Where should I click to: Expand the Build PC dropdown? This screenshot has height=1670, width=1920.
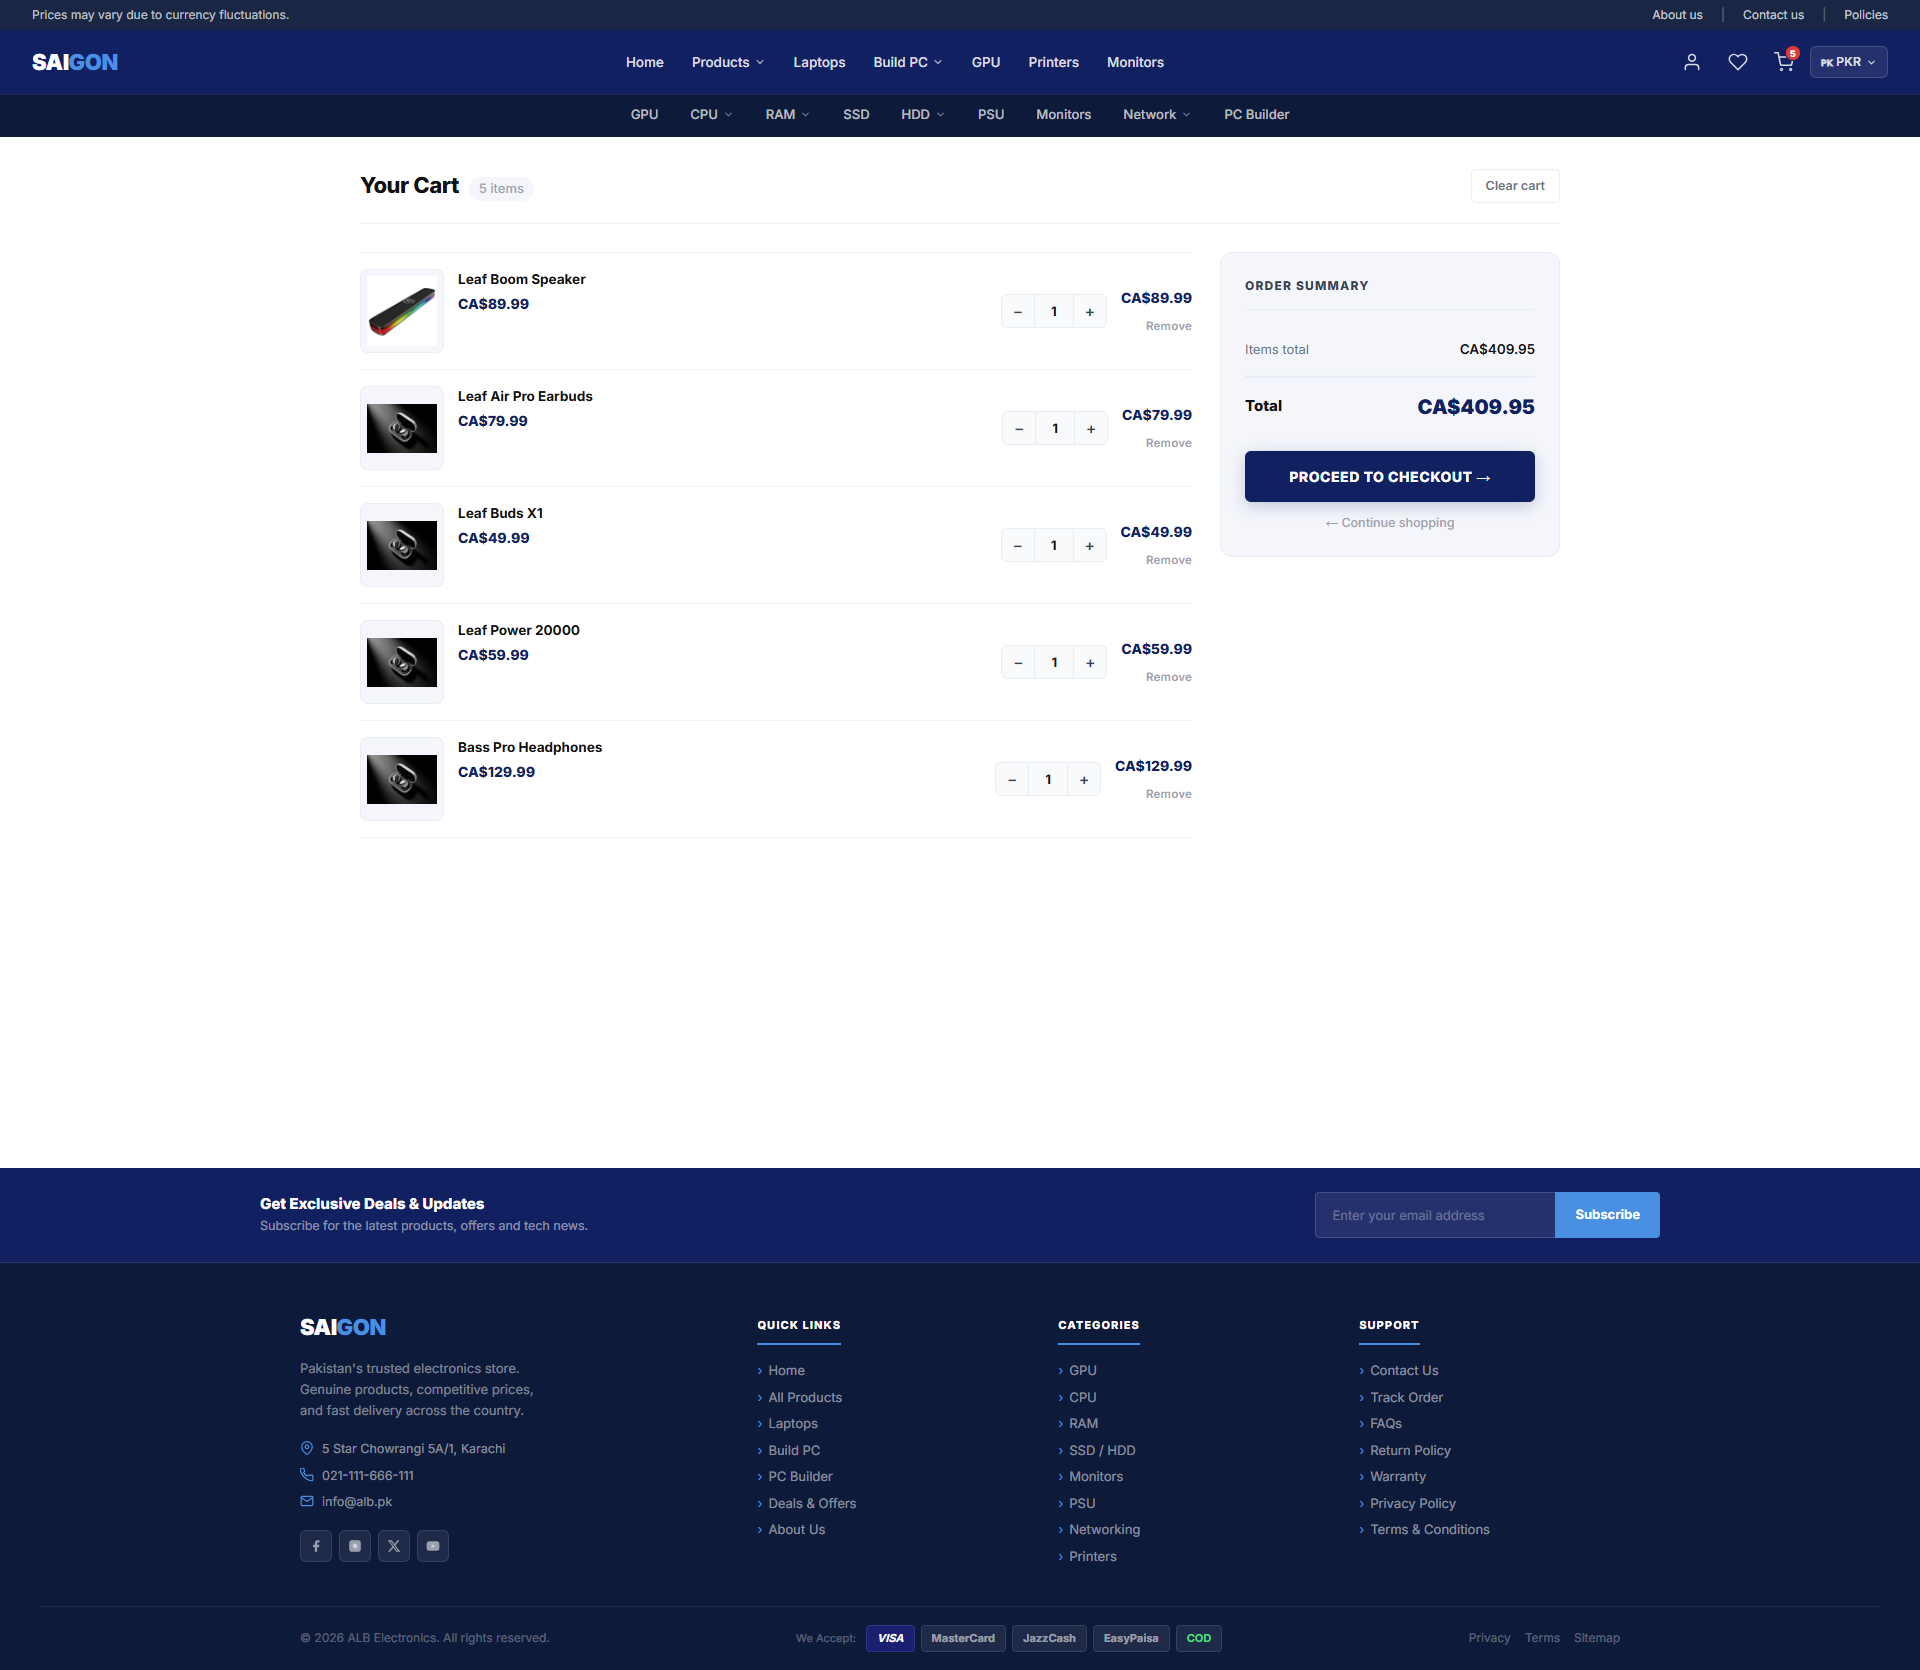(908, 62)
